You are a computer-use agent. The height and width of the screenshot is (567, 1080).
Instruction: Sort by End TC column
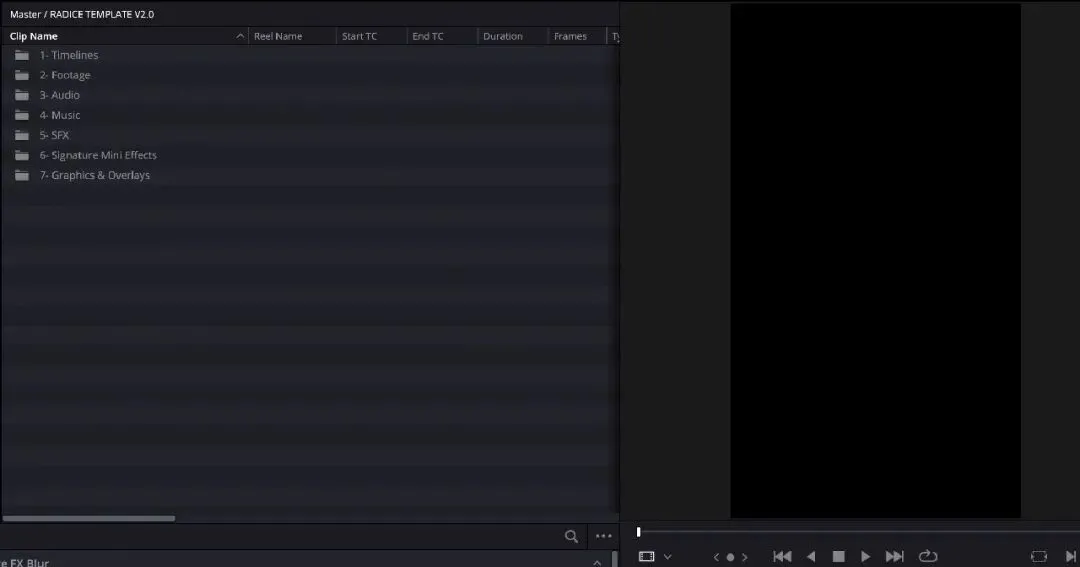coord(428,36)
